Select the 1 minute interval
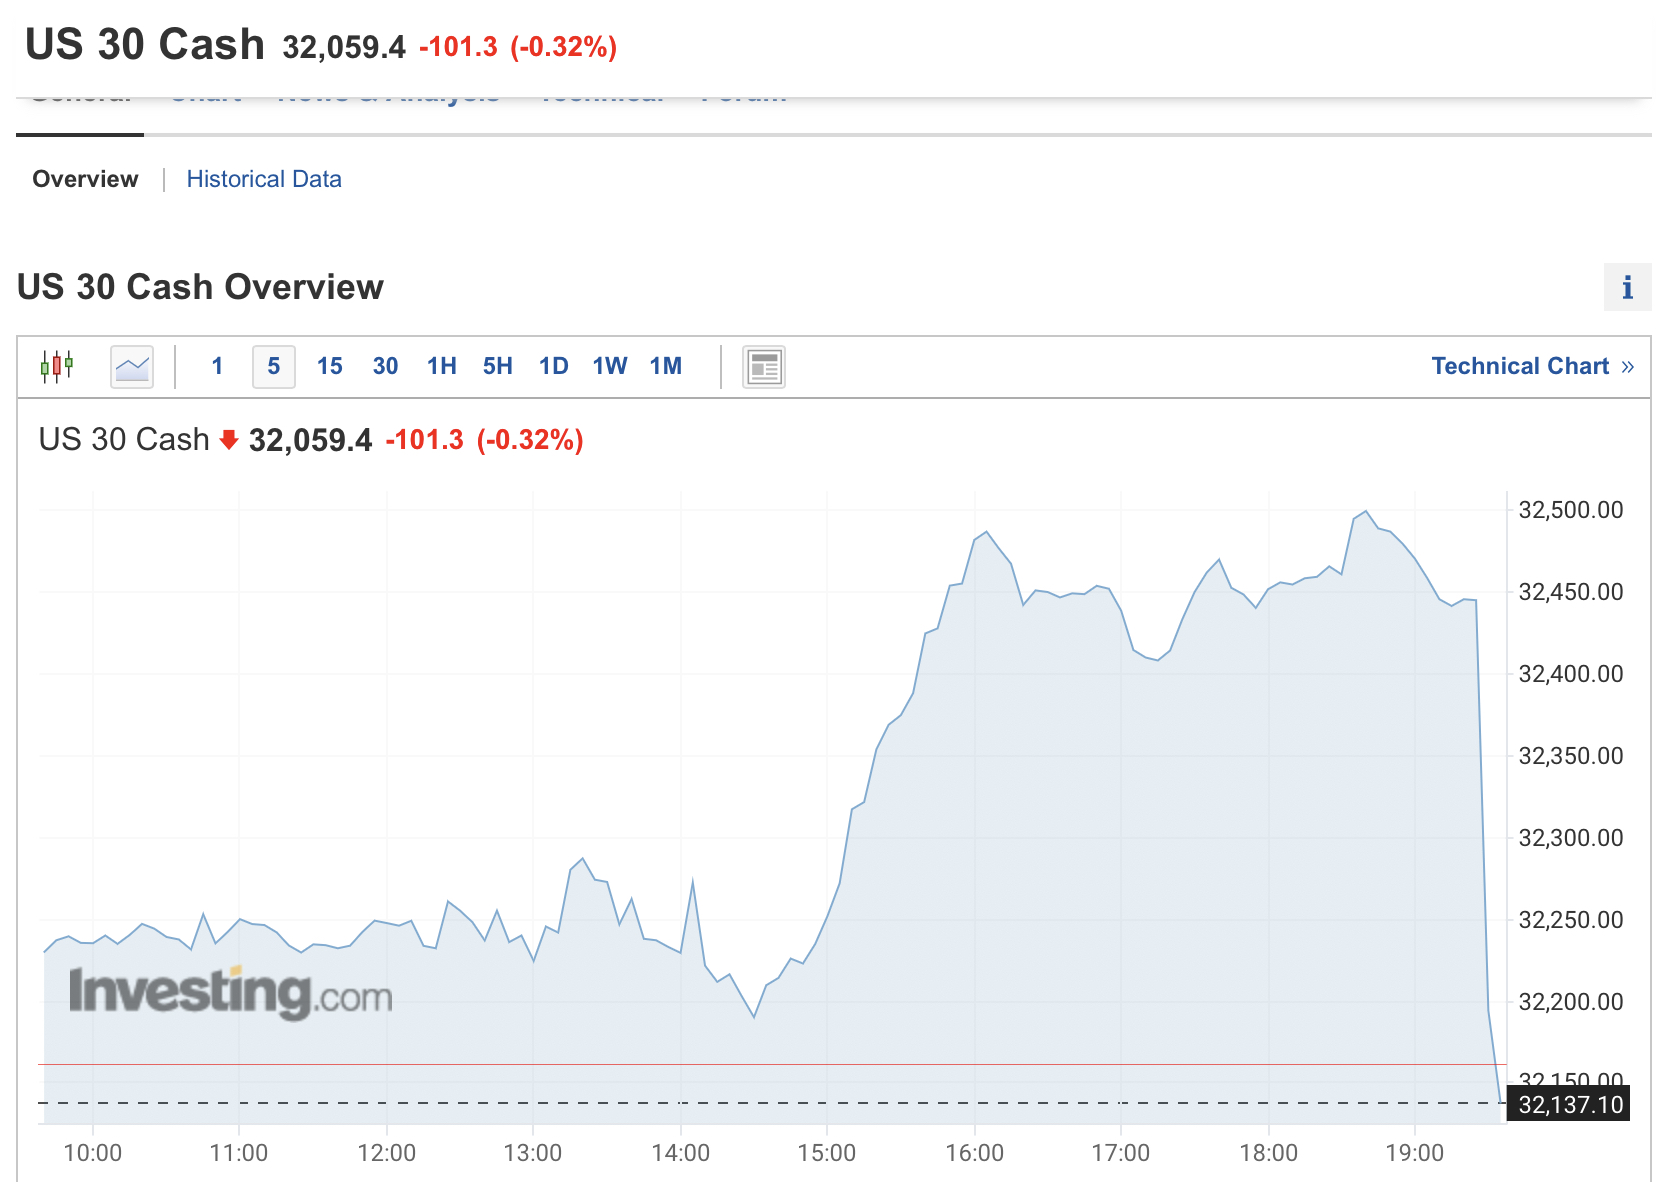The image size is (1668, 1182). pos(217,366)
